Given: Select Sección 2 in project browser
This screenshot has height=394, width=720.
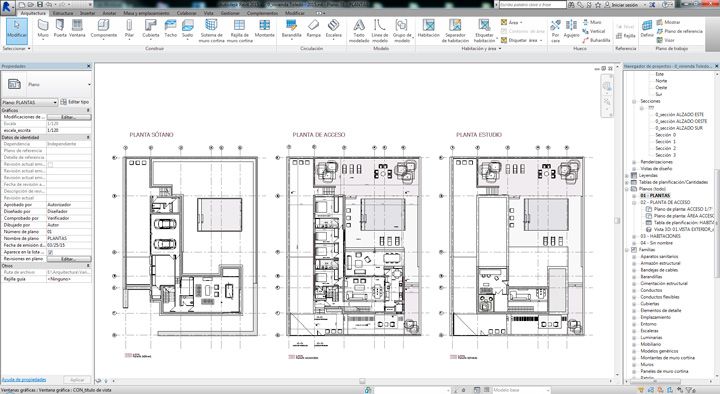Looking at the screenshot, I should [x=665, y=148].
